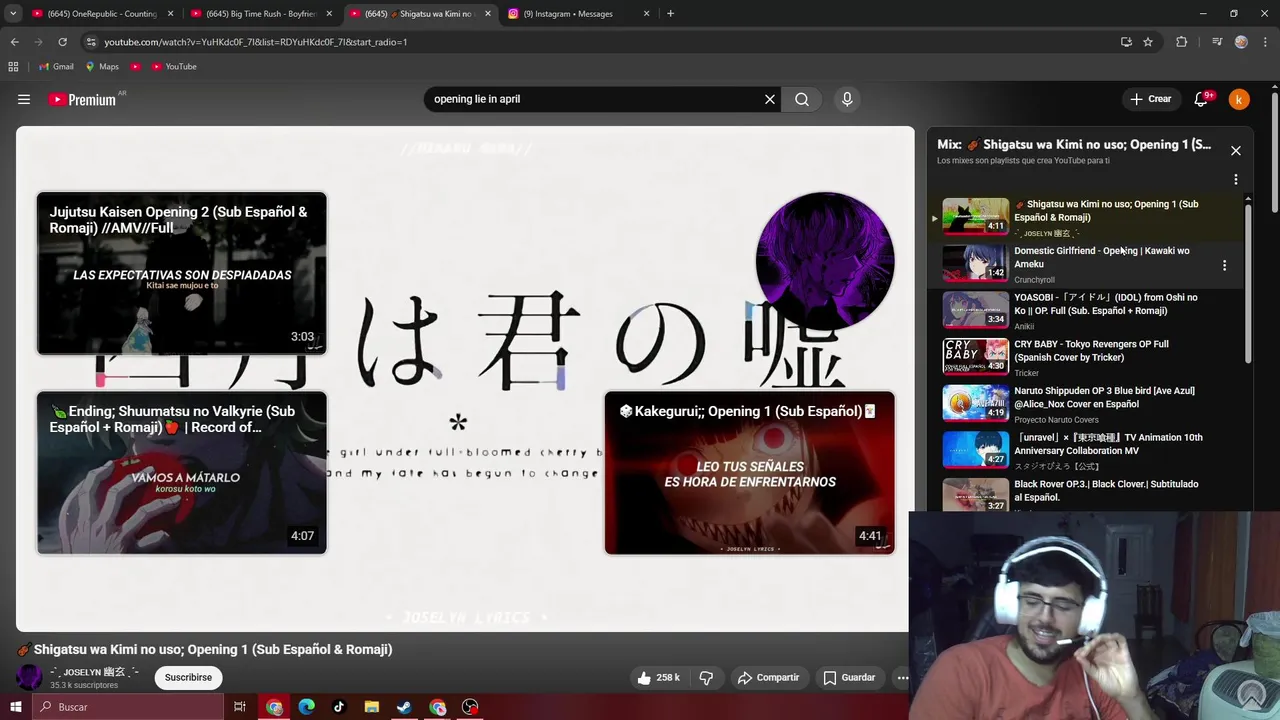Open File Explorer from the taskbar

(371, 707)
